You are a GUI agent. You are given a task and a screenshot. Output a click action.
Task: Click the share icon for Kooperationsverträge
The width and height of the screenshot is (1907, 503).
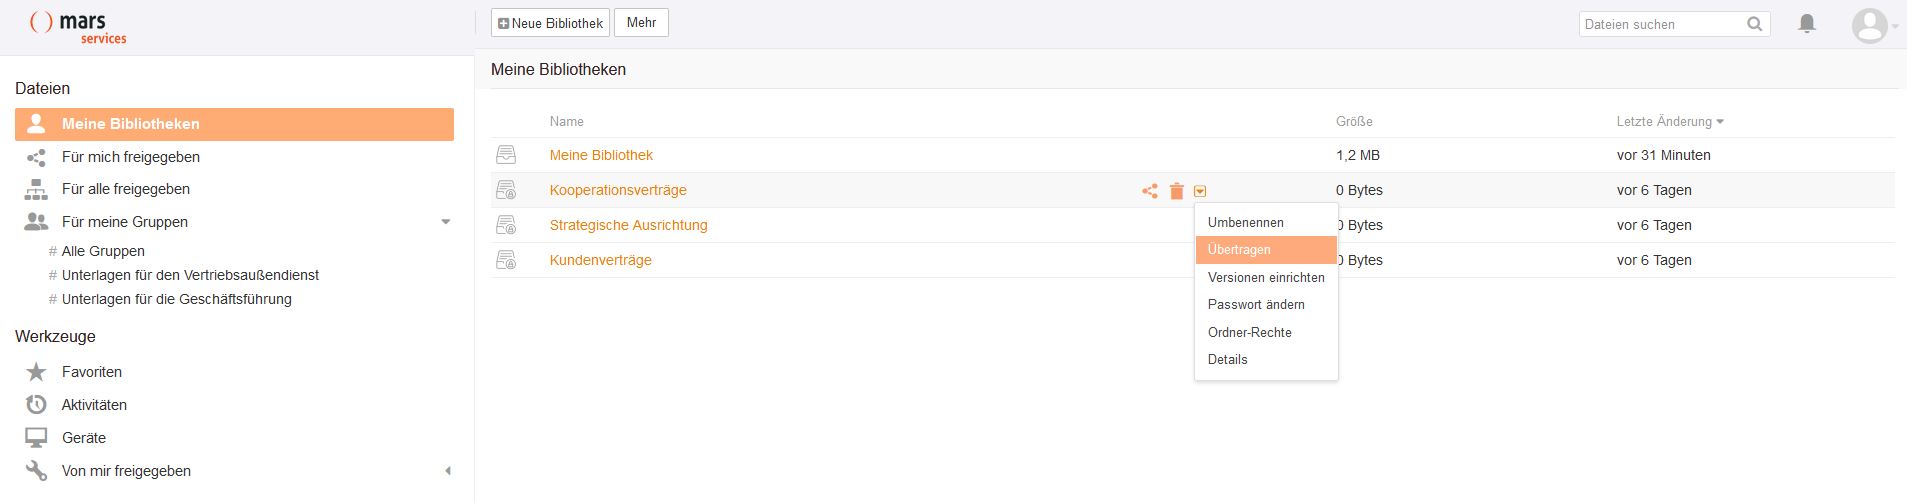[x=1150, y=191]
